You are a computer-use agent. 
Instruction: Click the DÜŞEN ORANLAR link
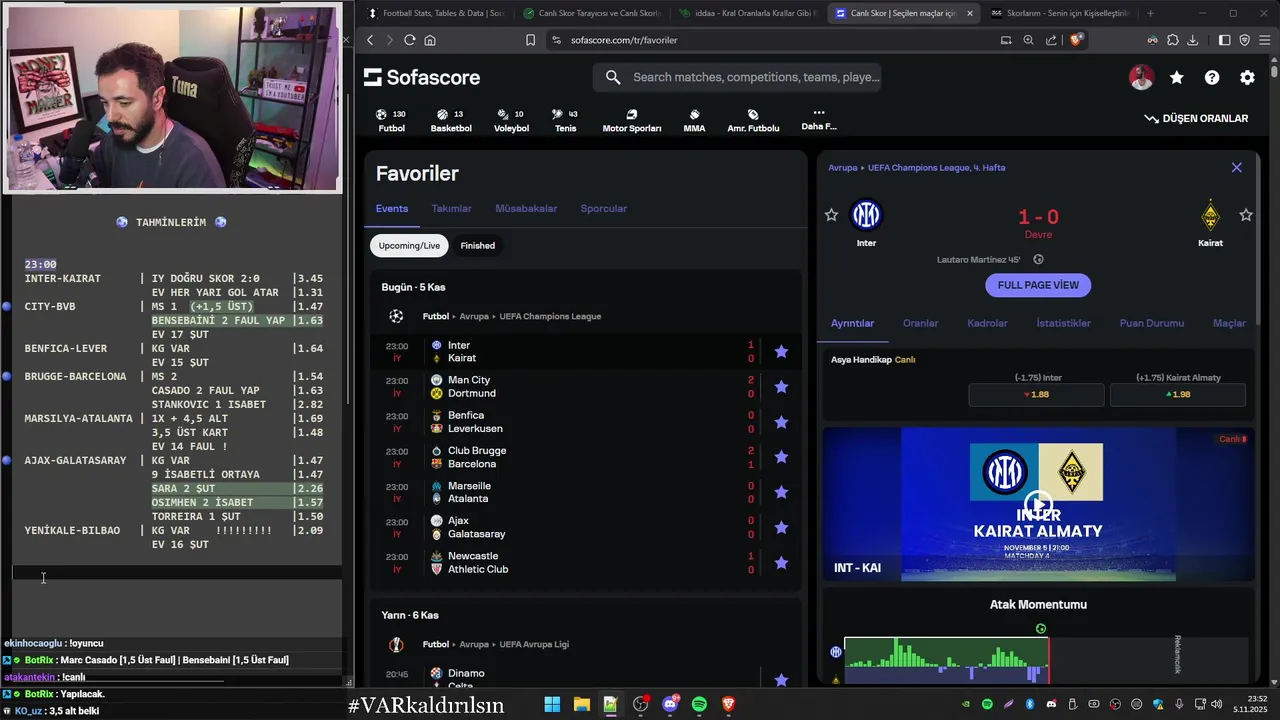click(x=1196, y=118)
